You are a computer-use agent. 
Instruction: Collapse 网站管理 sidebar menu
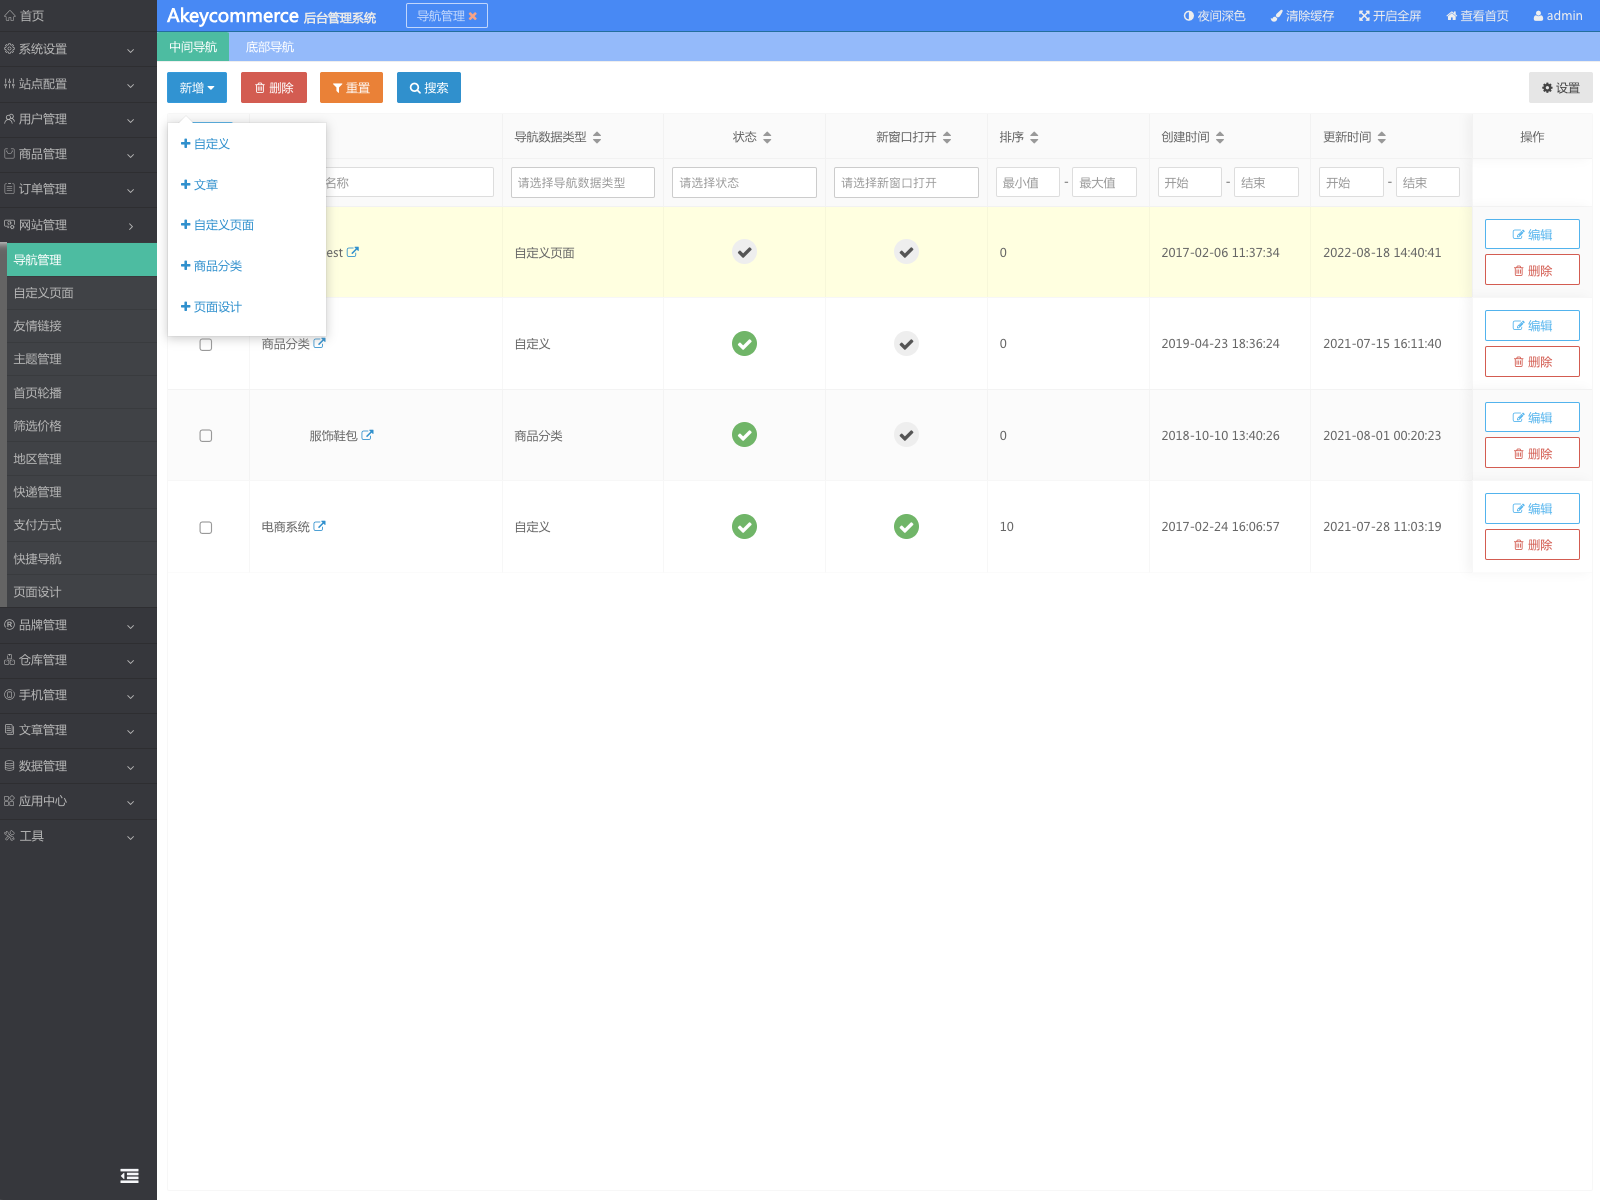point(78,225)
